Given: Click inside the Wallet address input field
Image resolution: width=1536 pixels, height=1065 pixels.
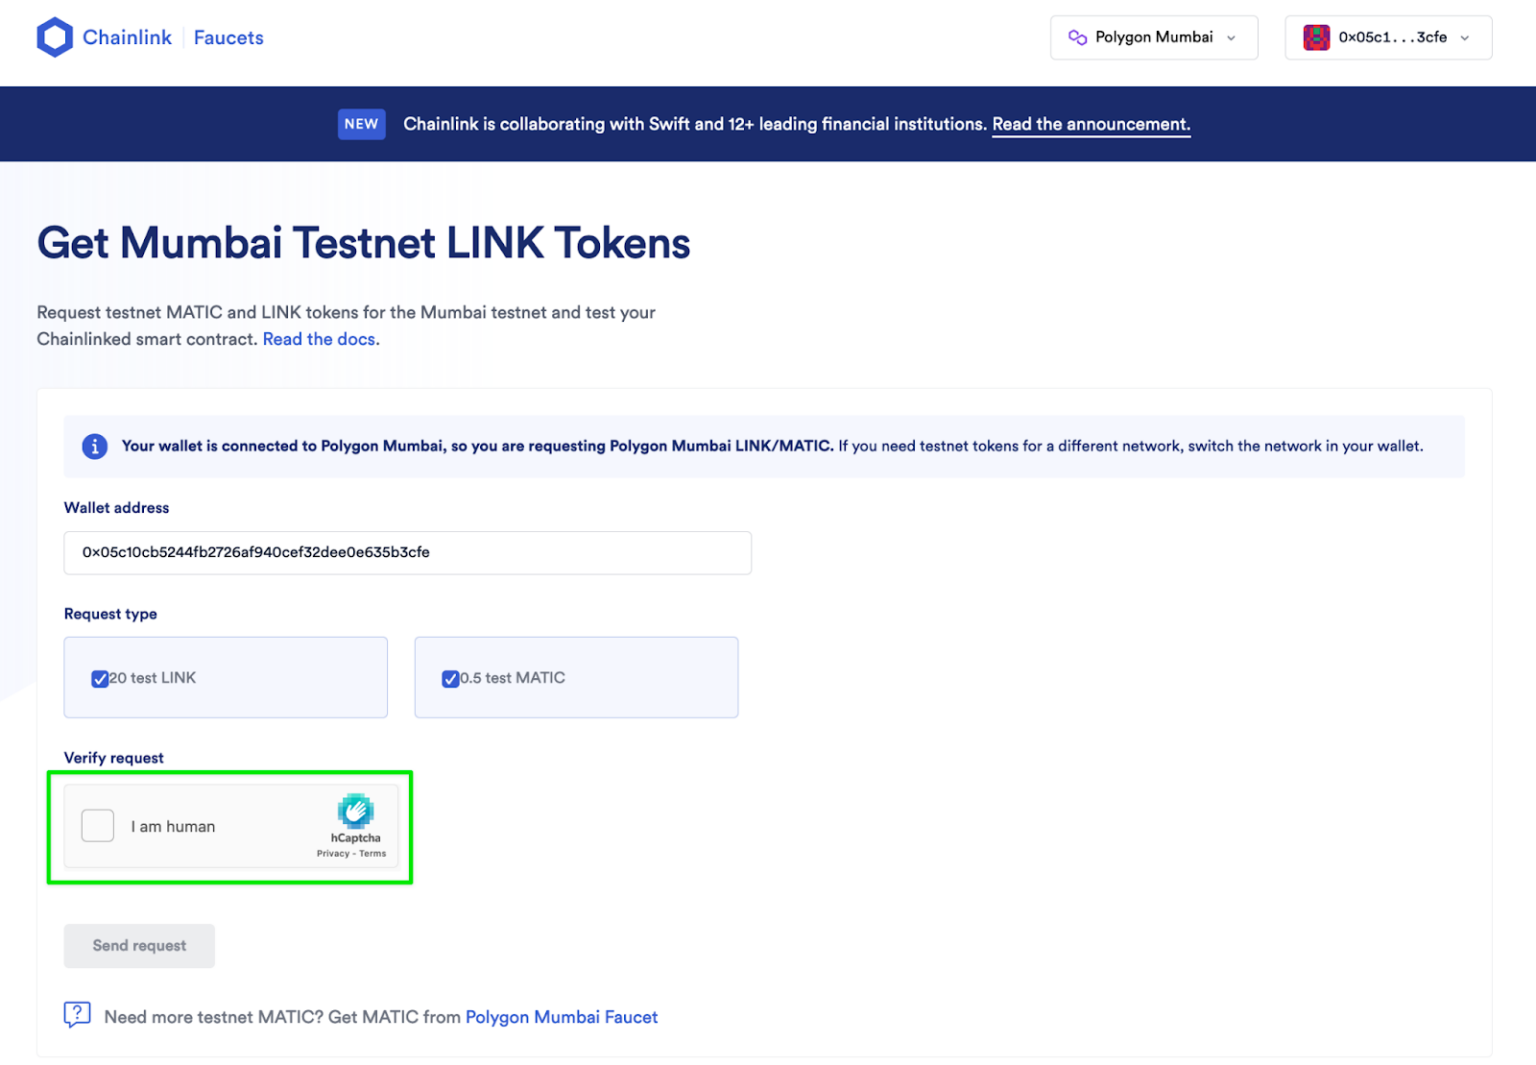Looking at the screenshot, I should (x=406, y=552).
